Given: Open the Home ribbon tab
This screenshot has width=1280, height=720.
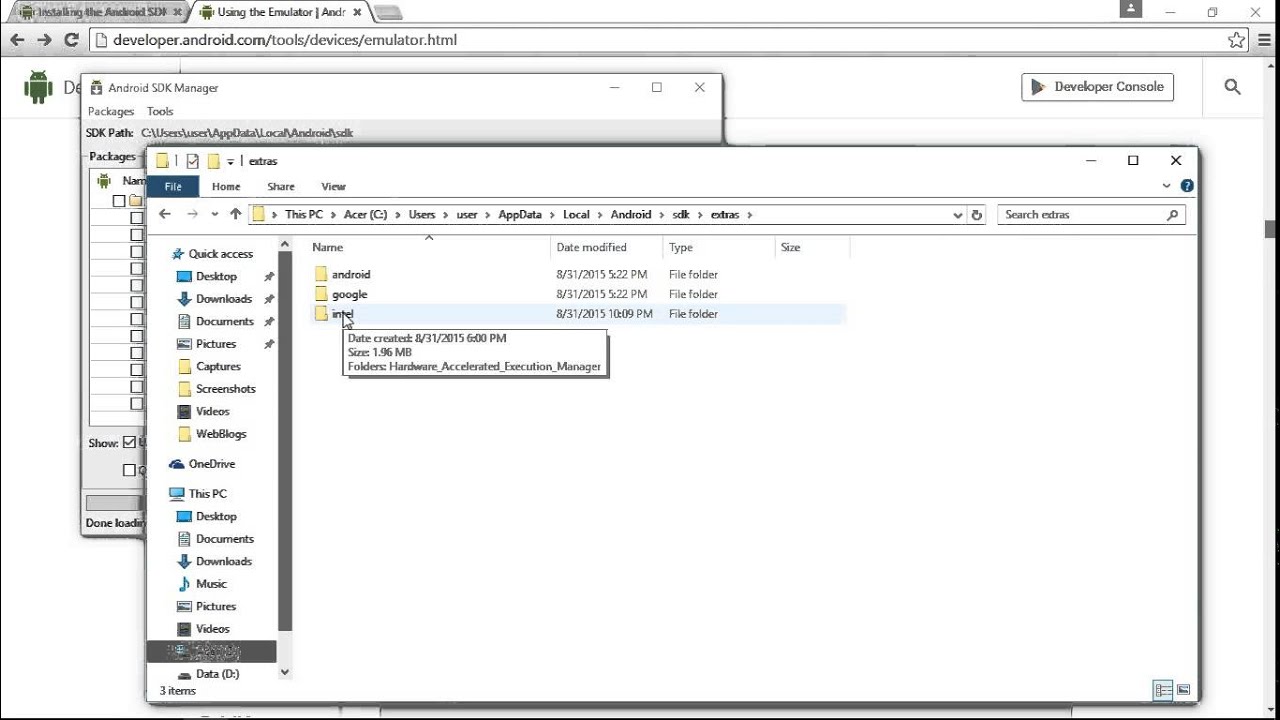Looking at the screenshot, I should pos(226,186).
